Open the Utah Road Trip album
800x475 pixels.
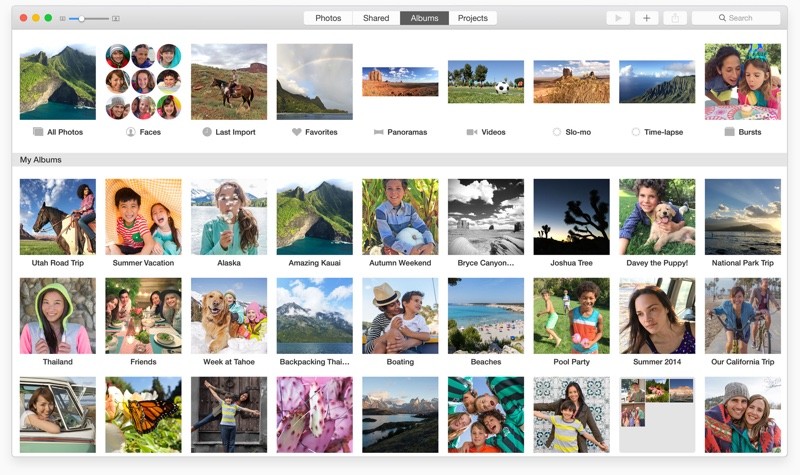(x=58, y=217)
